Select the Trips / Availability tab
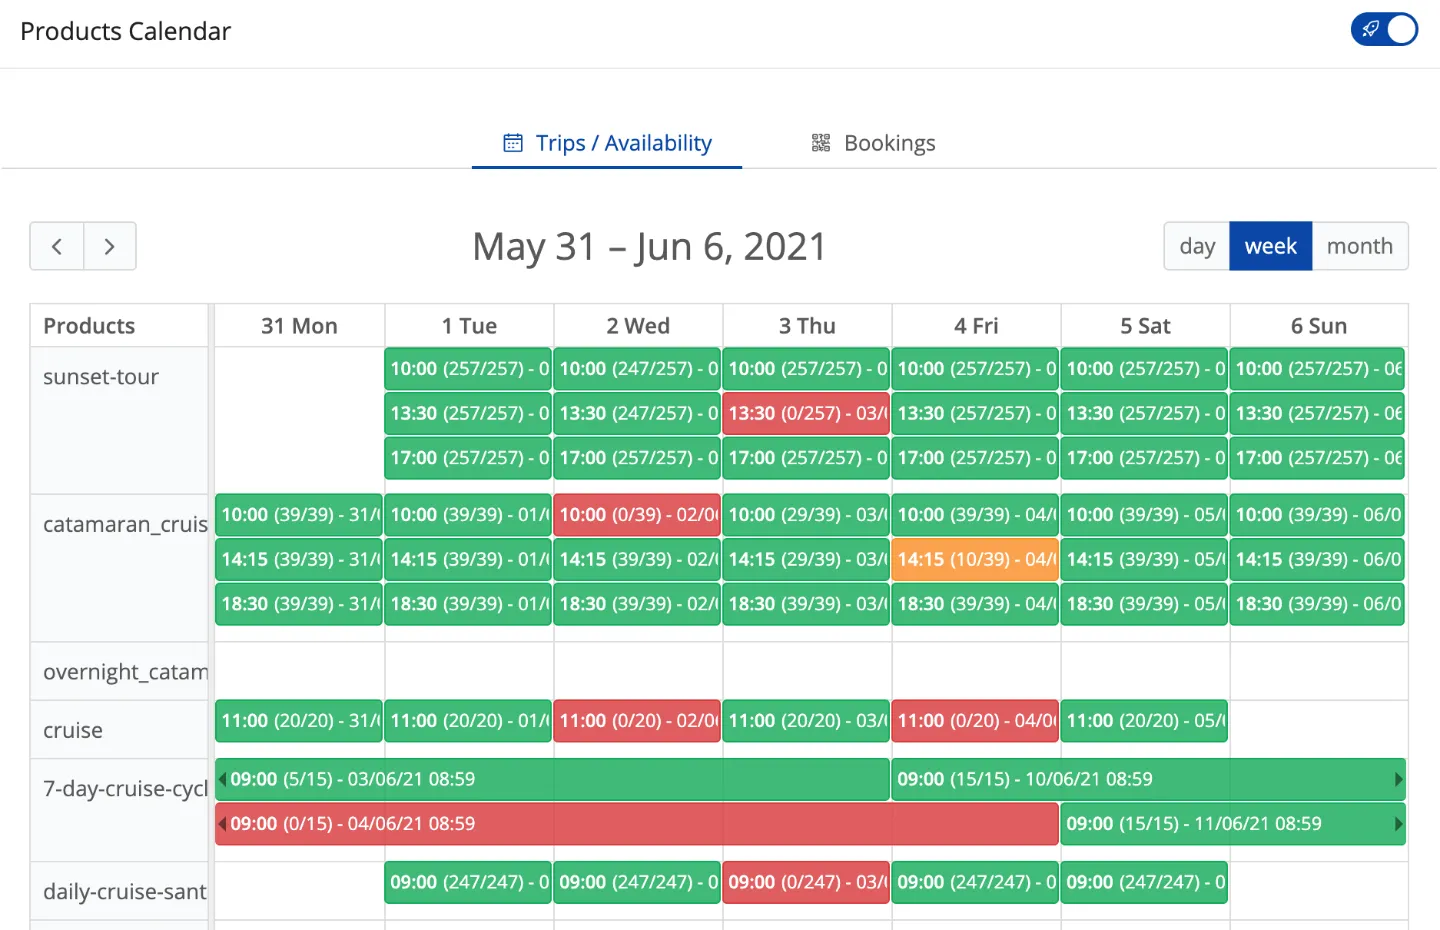1440x930 pixels. (x=607, y=143)
